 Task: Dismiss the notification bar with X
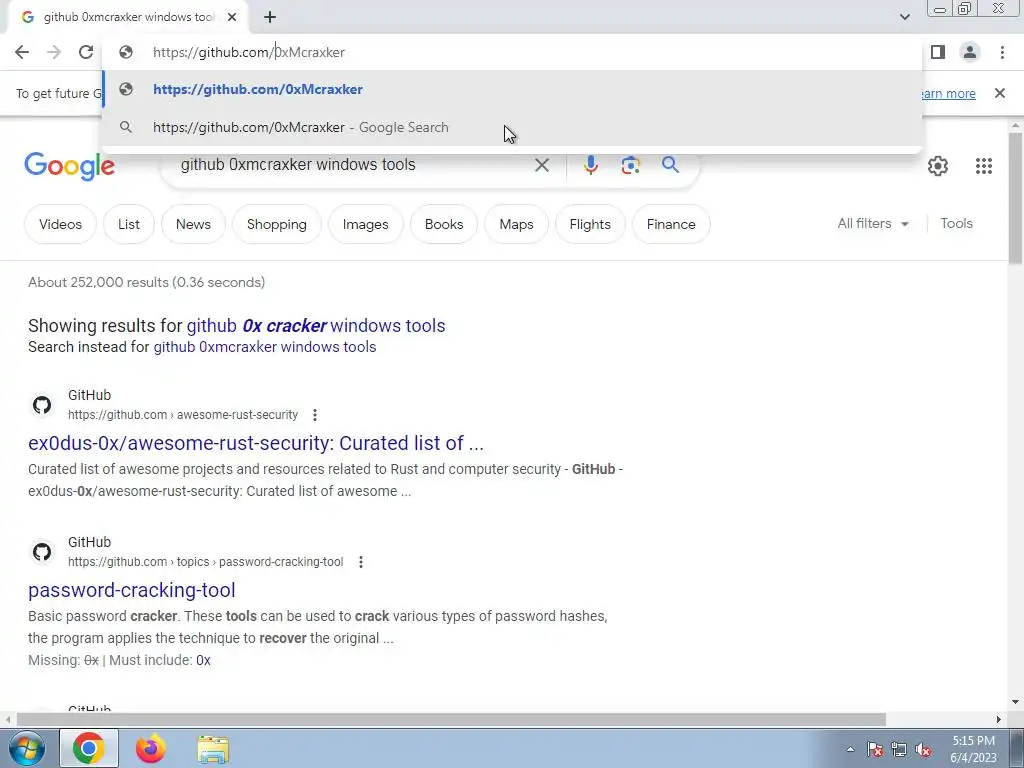coord(999,93)
